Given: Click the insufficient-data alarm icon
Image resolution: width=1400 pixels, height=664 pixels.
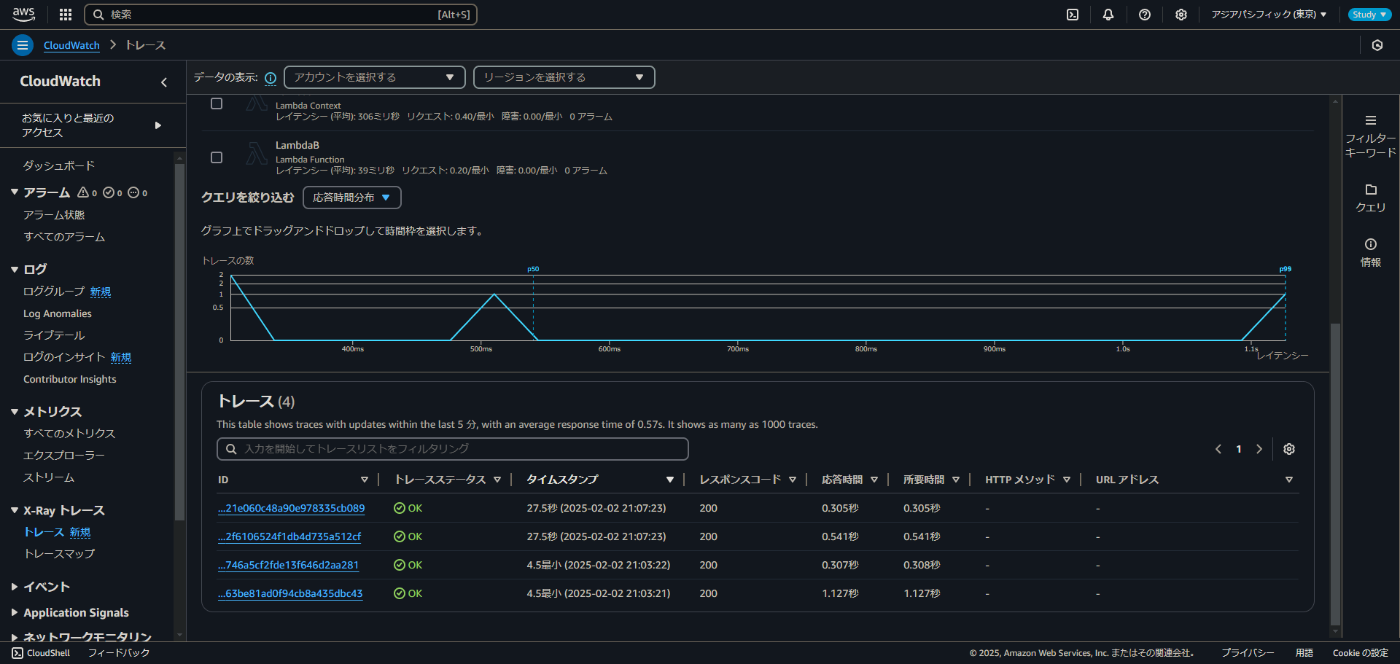Looking at the screenshot, I should [133, 192].
